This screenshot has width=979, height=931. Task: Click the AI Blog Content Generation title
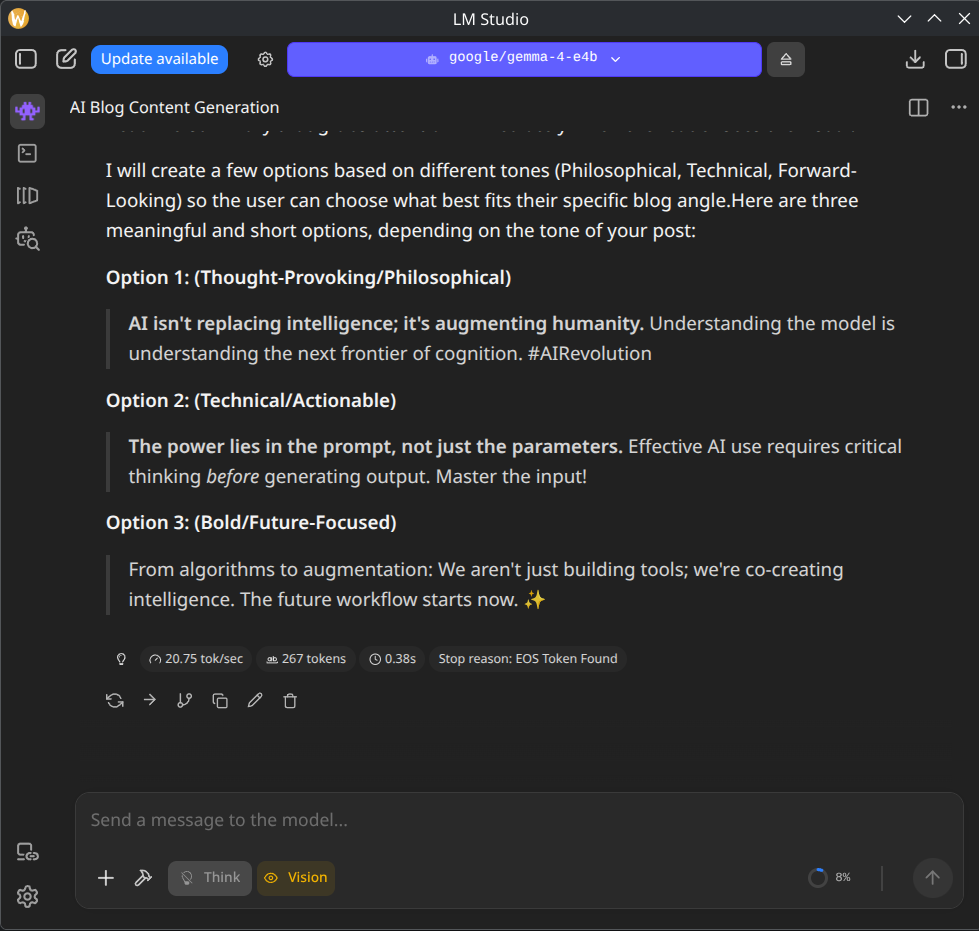(174, 107)
